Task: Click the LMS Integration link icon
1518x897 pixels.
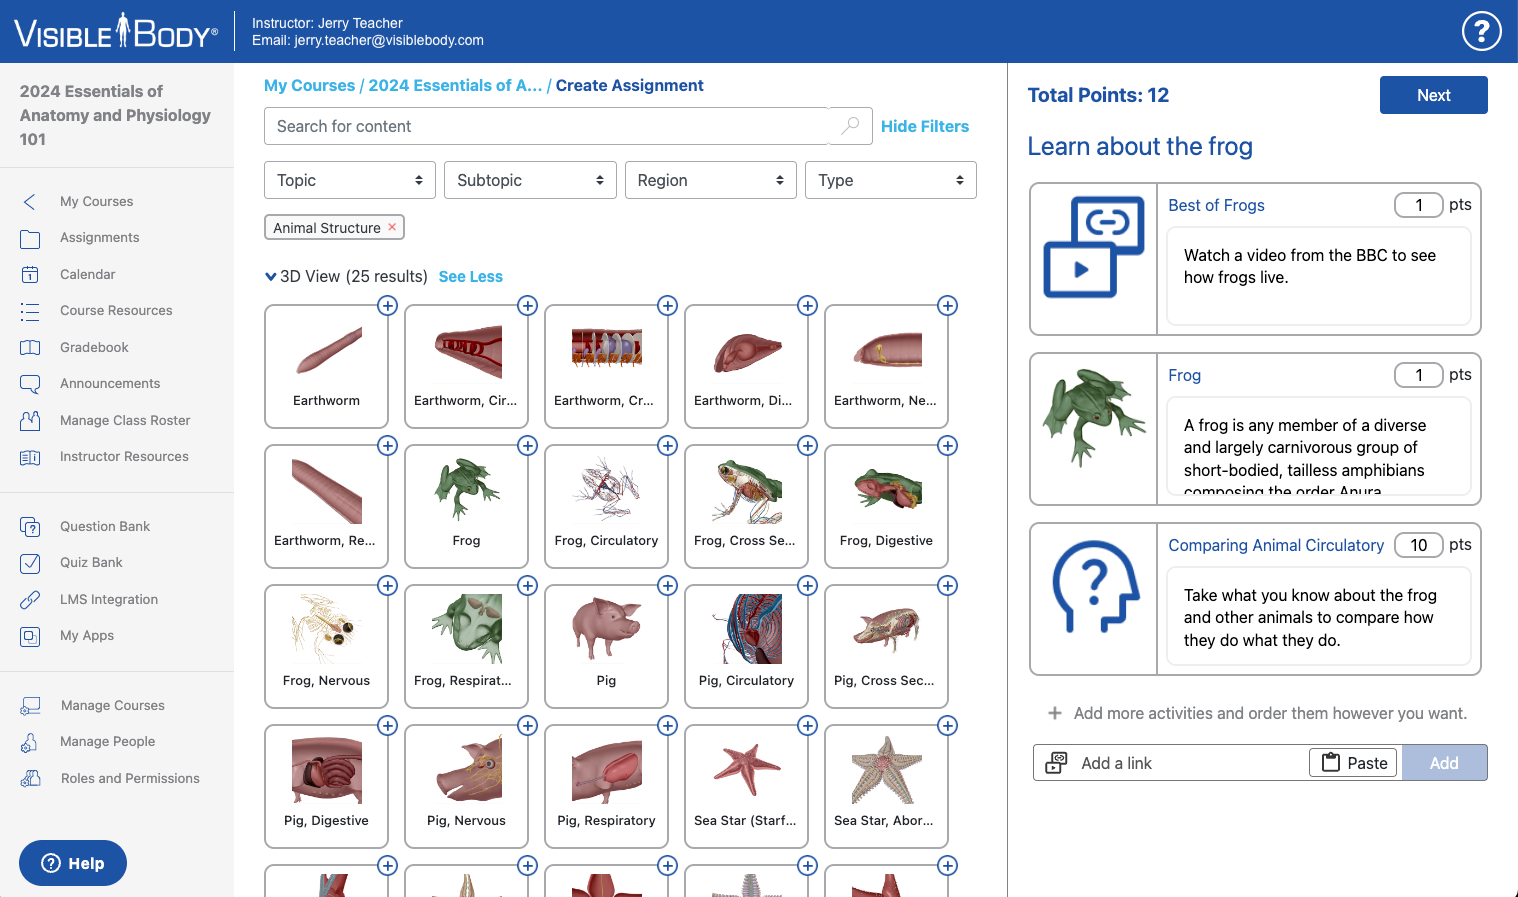Action: (30, 600)
